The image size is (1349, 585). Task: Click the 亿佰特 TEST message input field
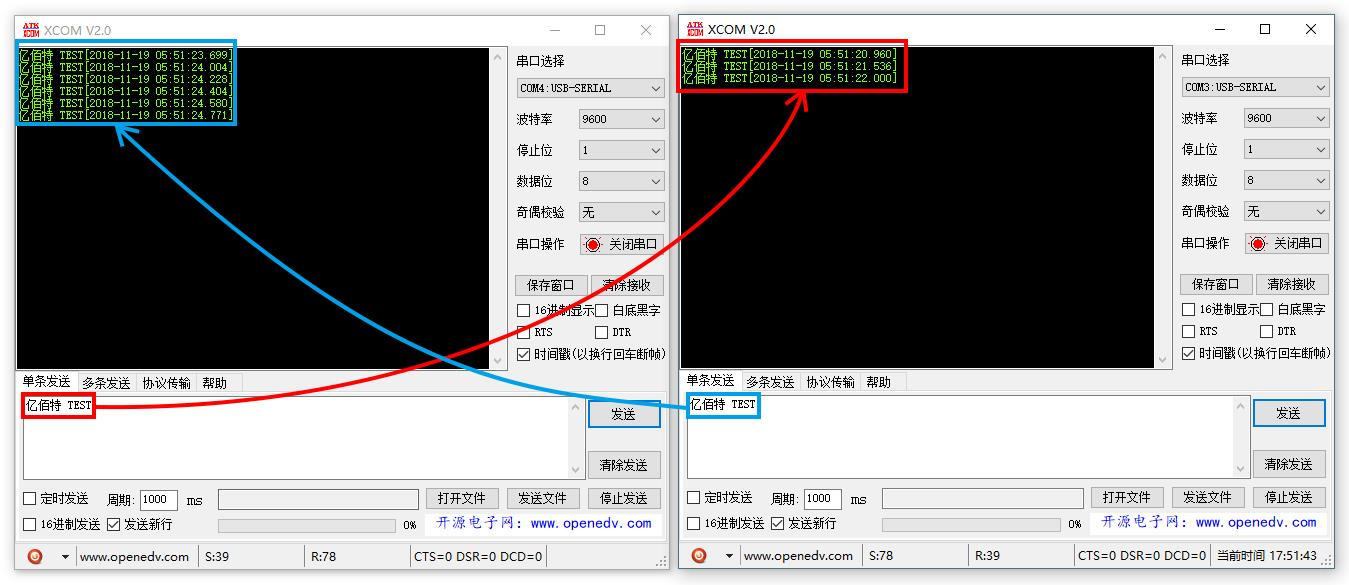point(57,405)
